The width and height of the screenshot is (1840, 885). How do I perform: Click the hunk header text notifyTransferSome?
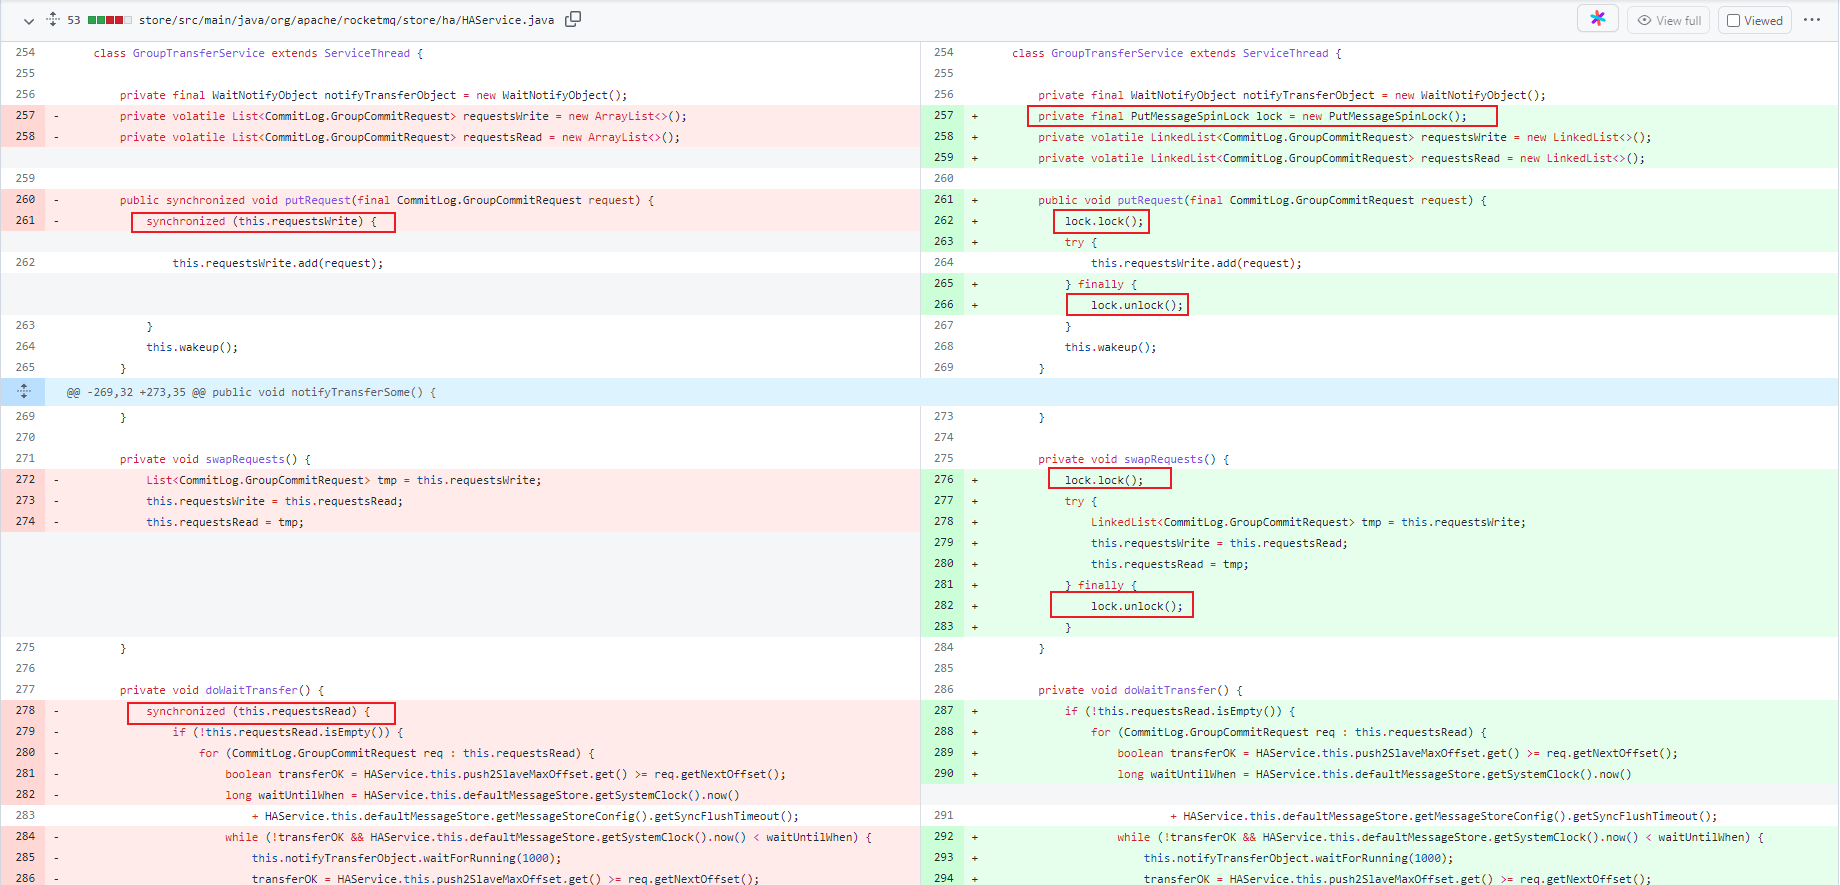tap(251, 392)
